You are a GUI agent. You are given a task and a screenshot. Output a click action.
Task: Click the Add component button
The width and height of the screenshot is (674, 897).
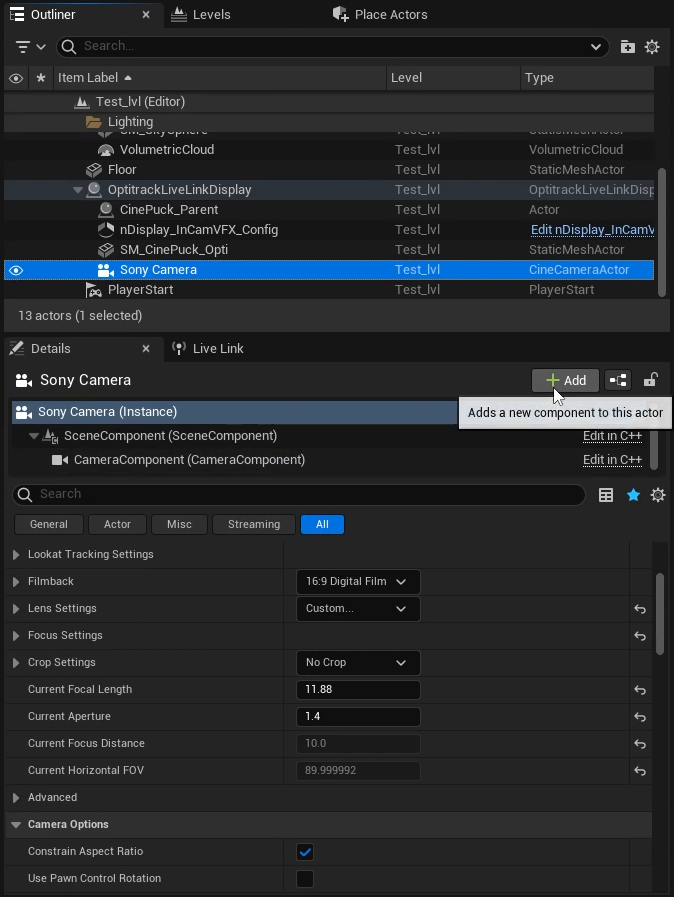pyautogui.click(x=565, y=380)
